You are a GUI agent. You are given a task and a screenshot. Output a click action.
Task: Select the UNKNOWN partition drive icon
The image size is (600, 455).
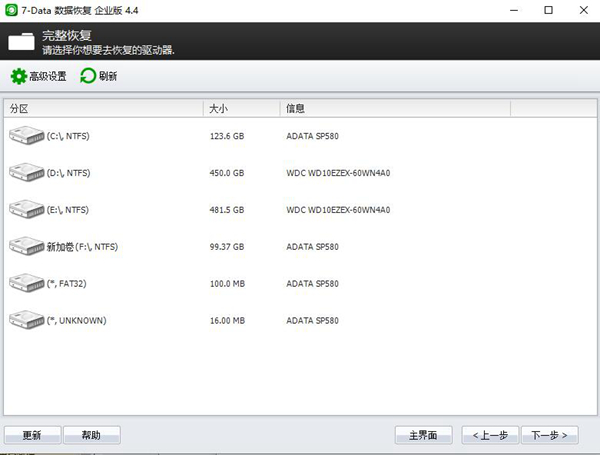pos(26,320)
